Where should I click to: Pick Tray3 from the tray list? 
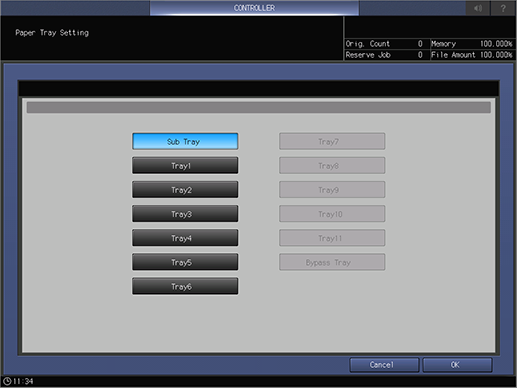(x=185, y=214)
